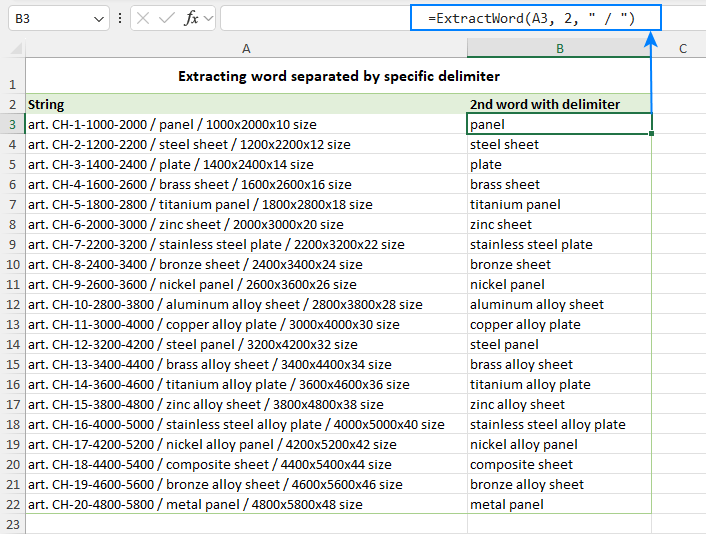Click cell A12 starting 'art. CH-10-2800-3800'
Viewport: 706px width, 534px height.
(246, 304)
